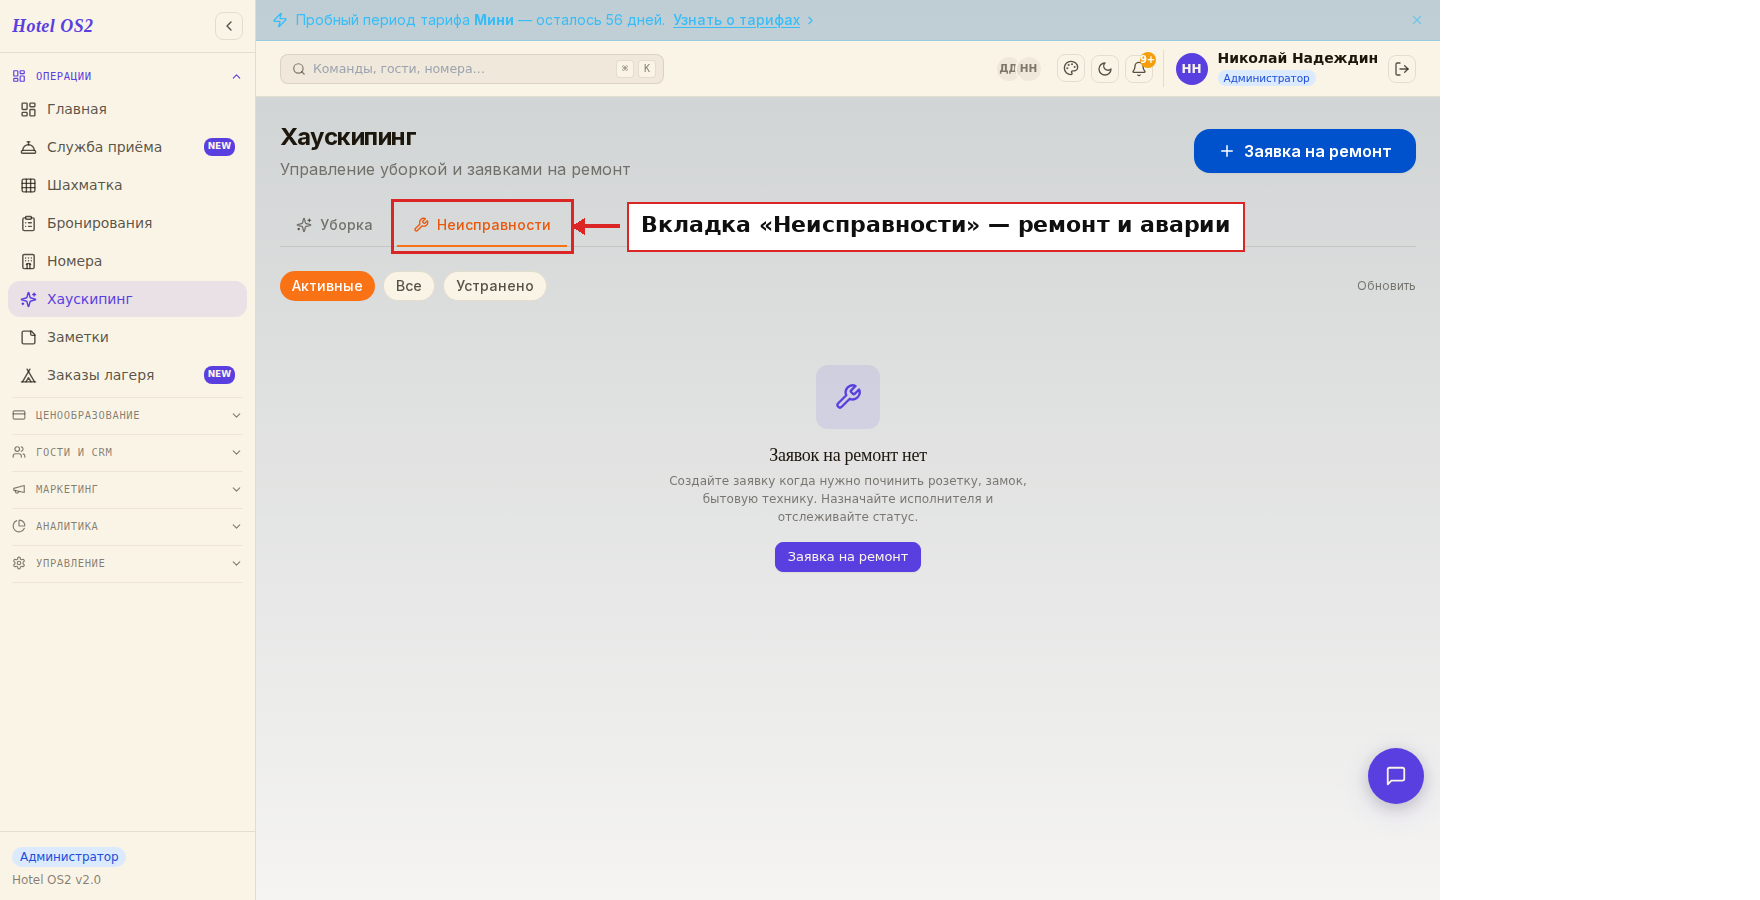Open Заказы лагеря in the sidebar
Screen dimensions: 1760x900
coord(127,375)
